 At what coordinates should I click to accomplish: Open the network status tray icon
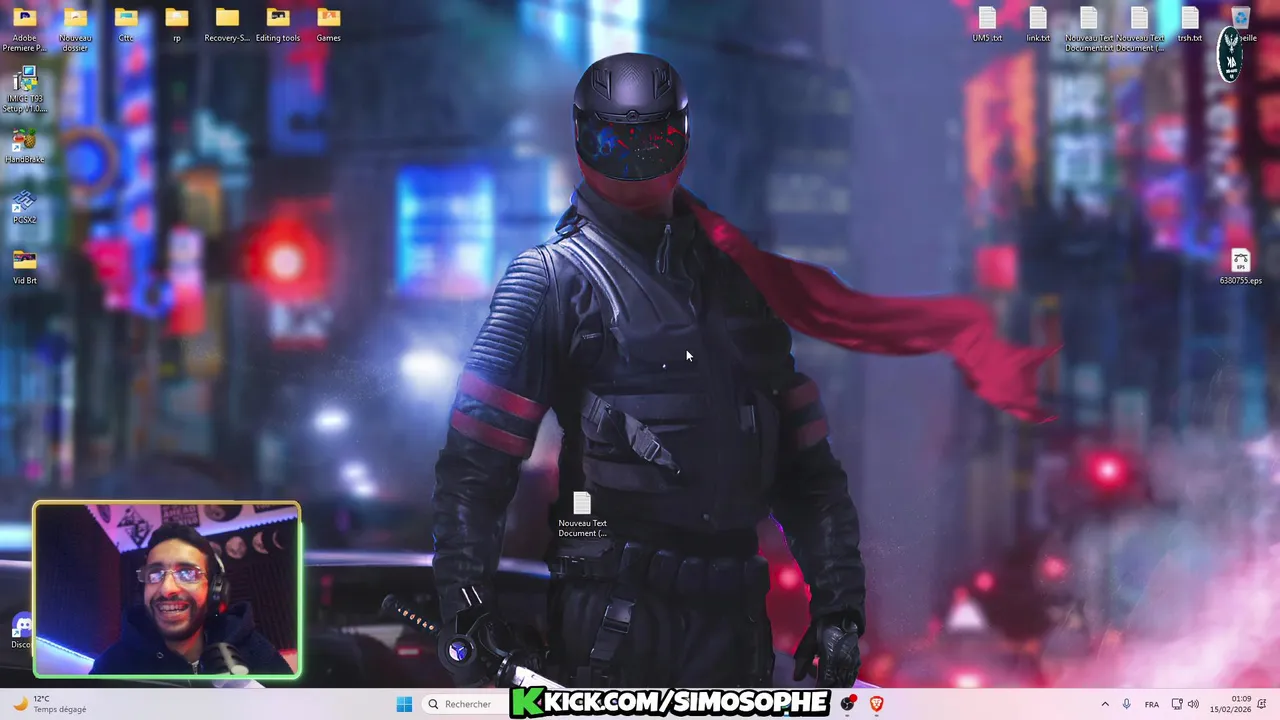point(1177,704)
